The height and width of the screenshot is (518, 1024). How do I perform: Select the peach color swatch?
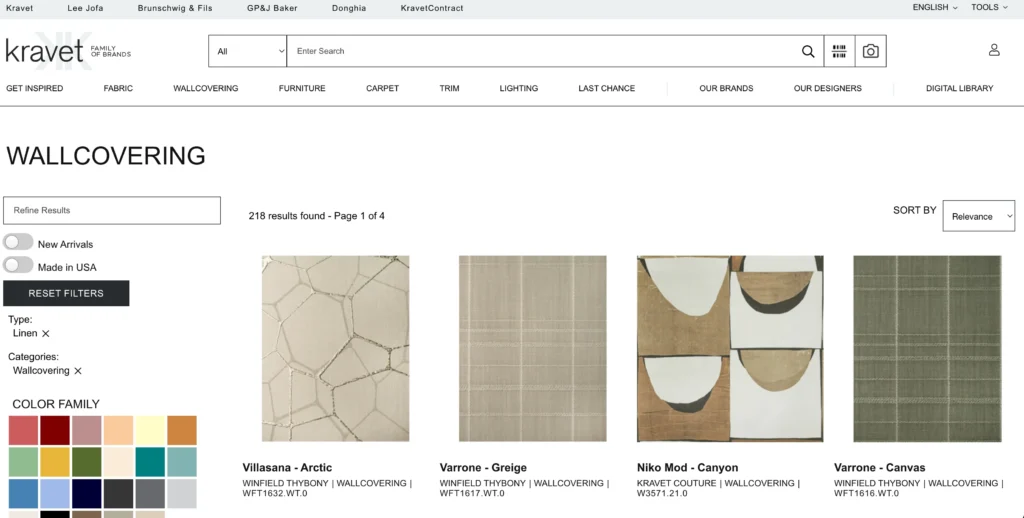[x=118, y=430]
